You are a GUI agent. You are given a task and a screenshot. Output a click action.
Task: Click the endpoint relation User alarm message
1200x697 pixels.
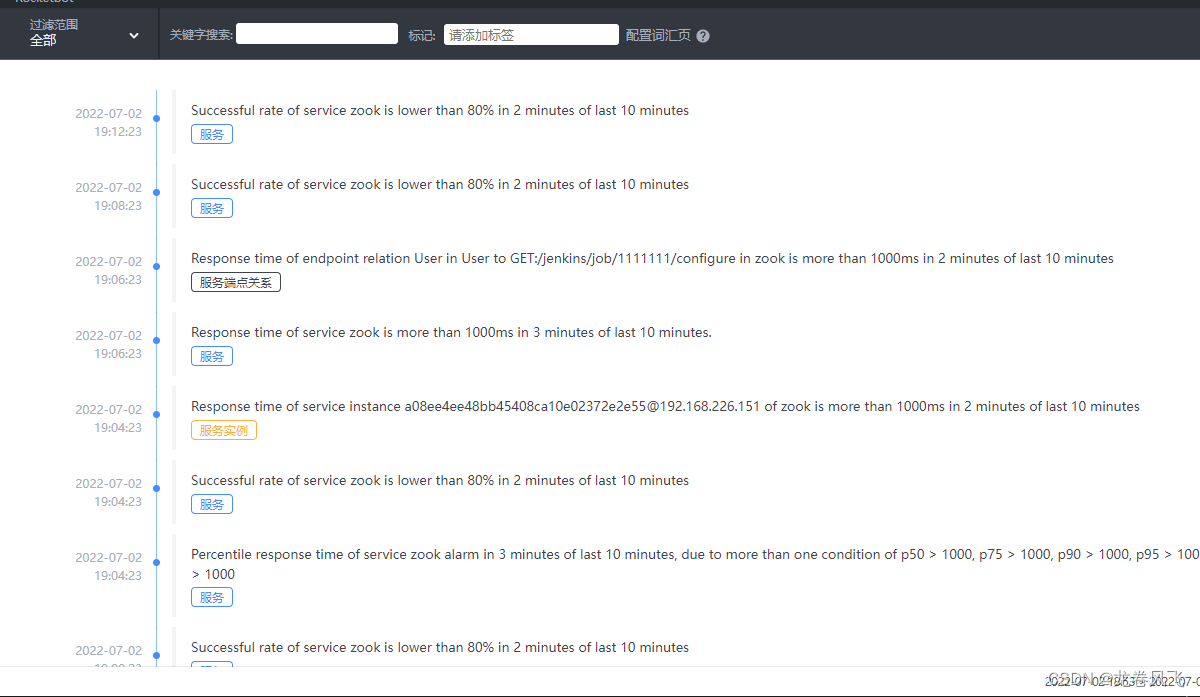(652, 258)
